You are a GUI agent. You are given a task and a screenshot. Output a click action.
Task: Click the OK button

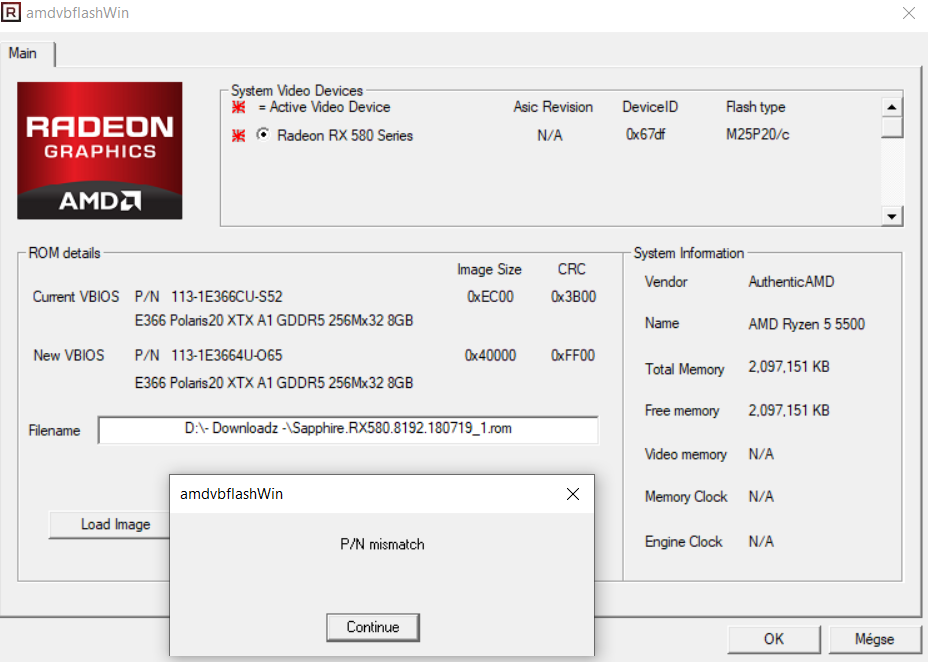(x=774, y=639)
